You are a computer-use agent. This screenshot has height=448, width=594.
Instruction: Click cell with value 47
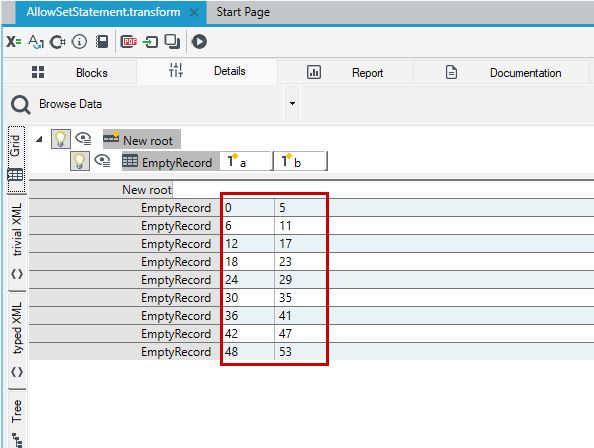(300, 334)
